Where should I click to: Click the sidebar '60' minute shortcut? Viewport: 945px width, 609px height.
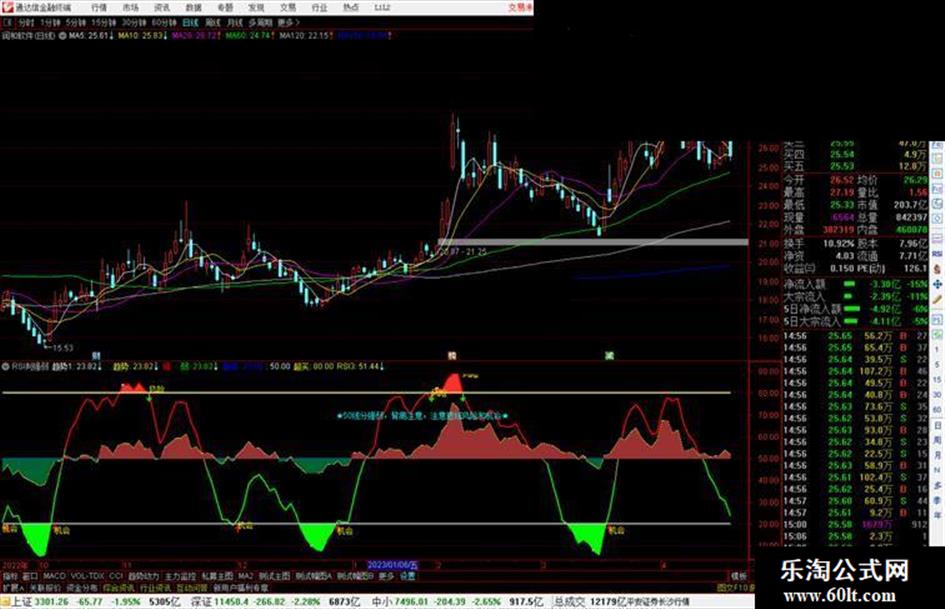point(937,410)
